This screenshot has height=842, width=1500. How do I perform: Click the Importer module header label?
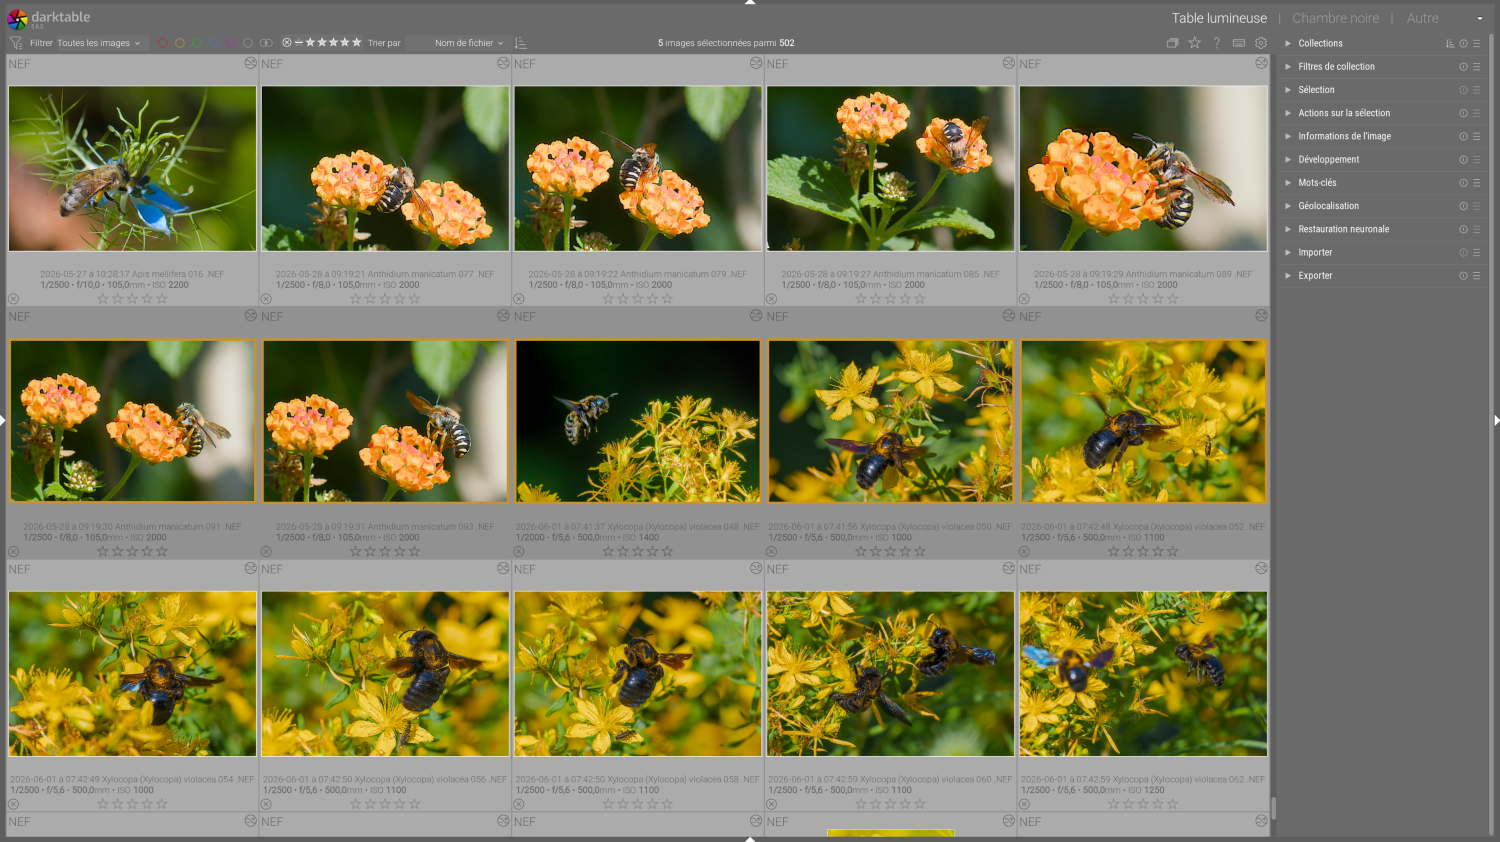click(x=1315, y=253)
